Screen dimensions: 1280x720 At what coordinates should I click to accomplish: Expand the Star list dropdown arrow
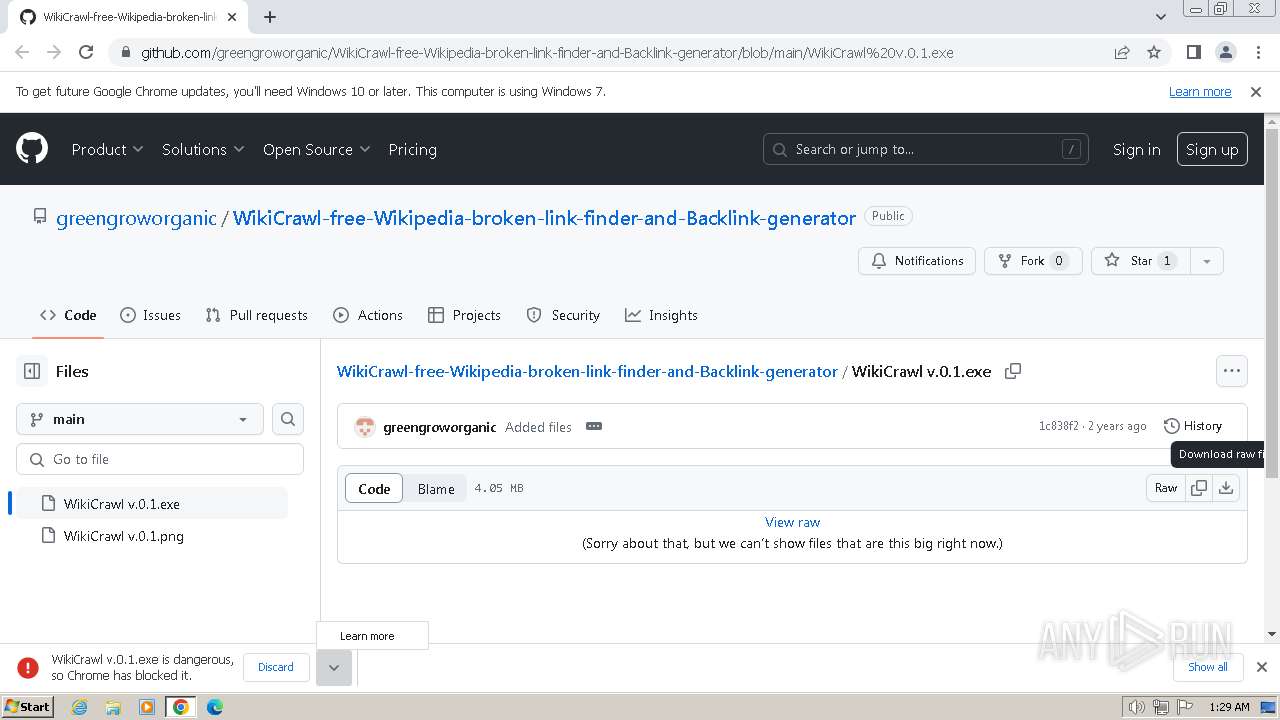tap(1207, 261)
